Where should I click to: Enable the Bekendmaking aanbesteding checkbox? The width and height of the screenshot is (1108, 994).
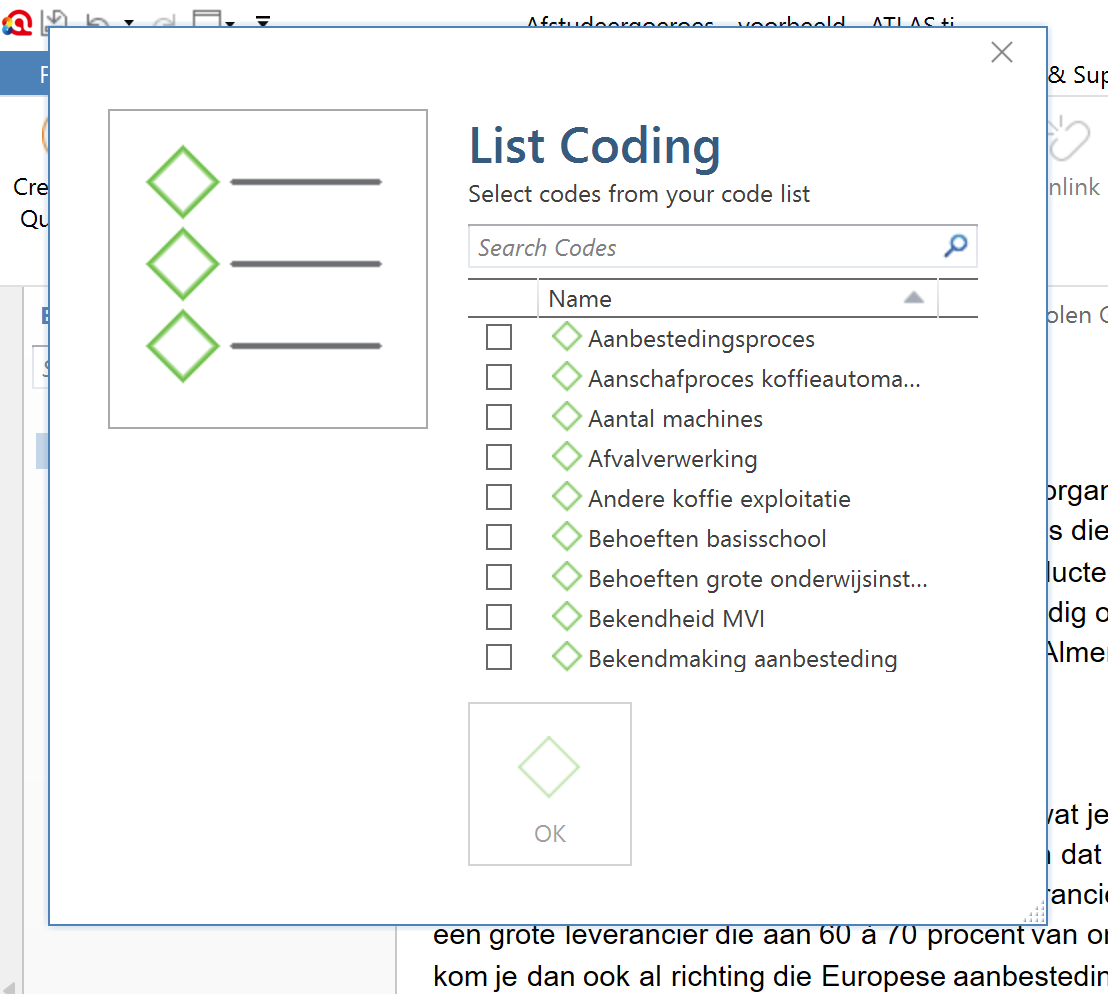pos(499,658)
